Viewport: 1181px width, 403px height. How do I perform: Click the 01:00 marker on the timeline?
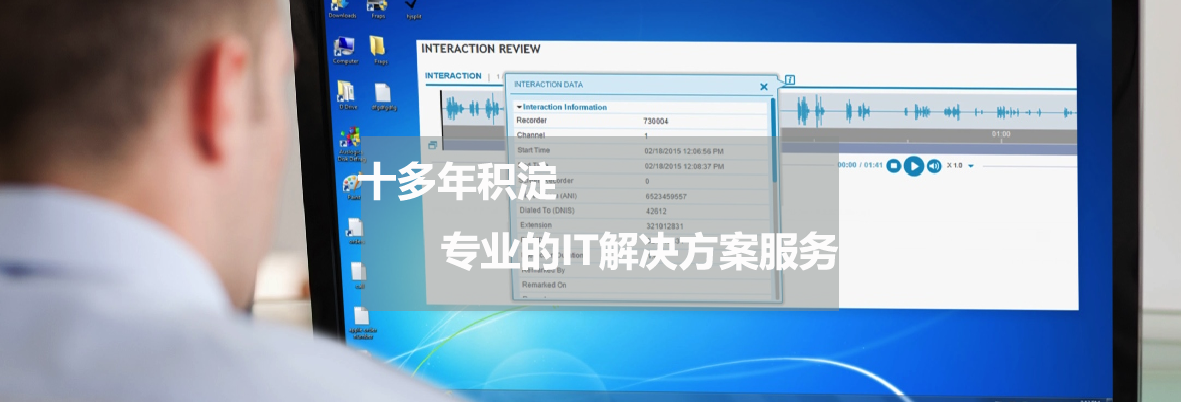click(1001, 134)
